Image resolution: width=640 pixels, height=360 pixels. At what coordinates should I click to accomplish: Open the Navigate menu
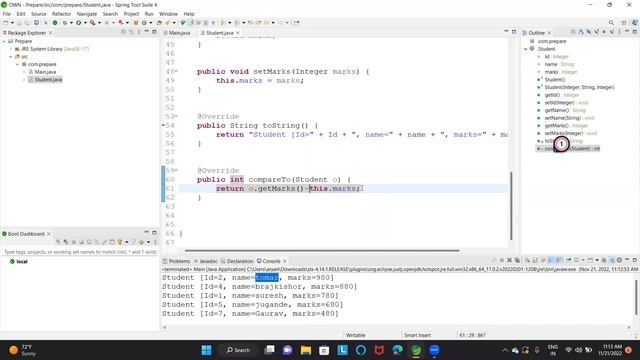pyautogui.click(x=87, y=14)
